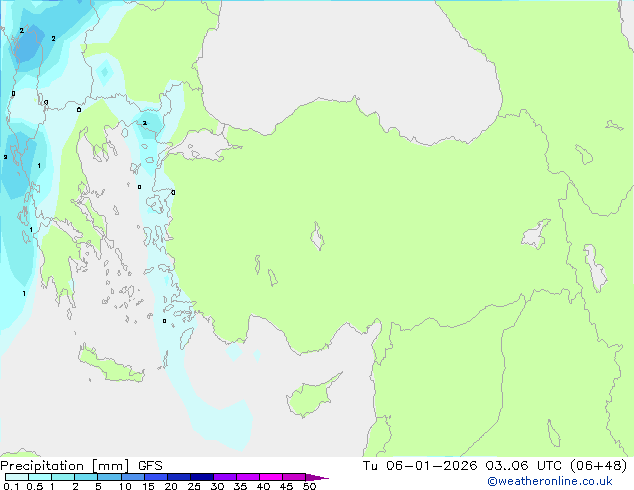The width and height of the screenshot is (634, 490).
Task: Click the 2–5 mm legend color swatch
Action: point(86,477)
